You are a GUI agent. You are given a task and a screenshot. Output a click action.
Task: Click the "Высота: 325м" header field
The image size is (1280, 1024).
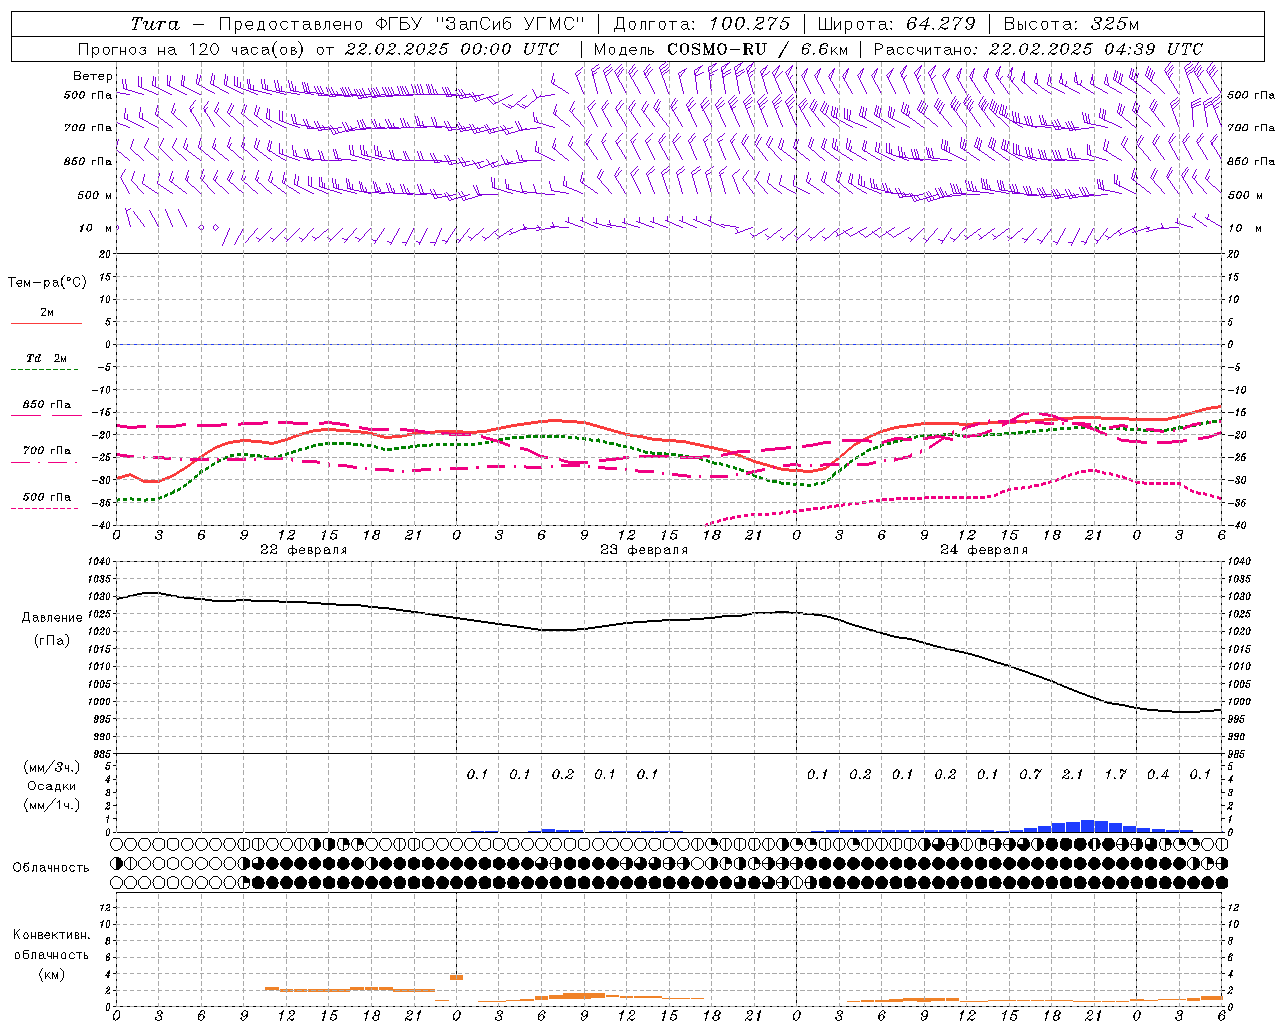tap(1071, 24)
